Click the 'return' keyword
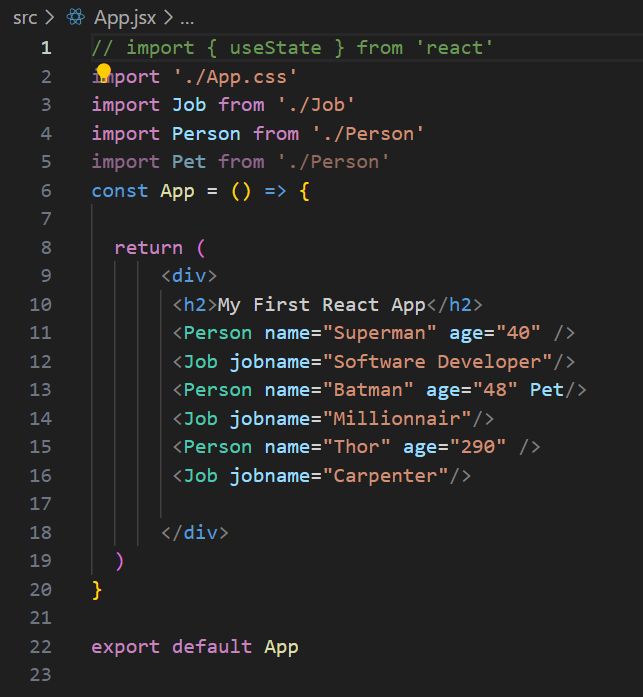Image resolution: width=643 pixels, height=697 pixels. pyautogui.click(x=148, y=248)
